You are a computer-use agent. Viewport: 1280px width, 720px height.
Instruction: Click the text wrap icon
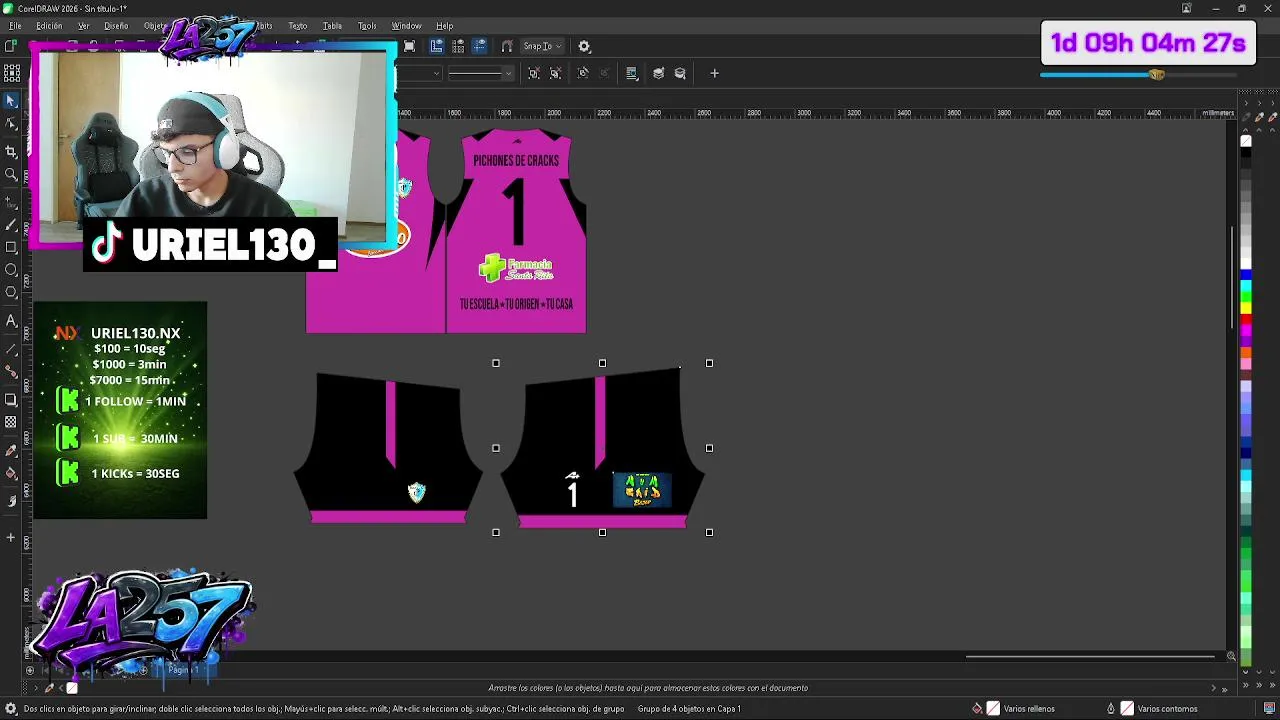click(632, 73)
